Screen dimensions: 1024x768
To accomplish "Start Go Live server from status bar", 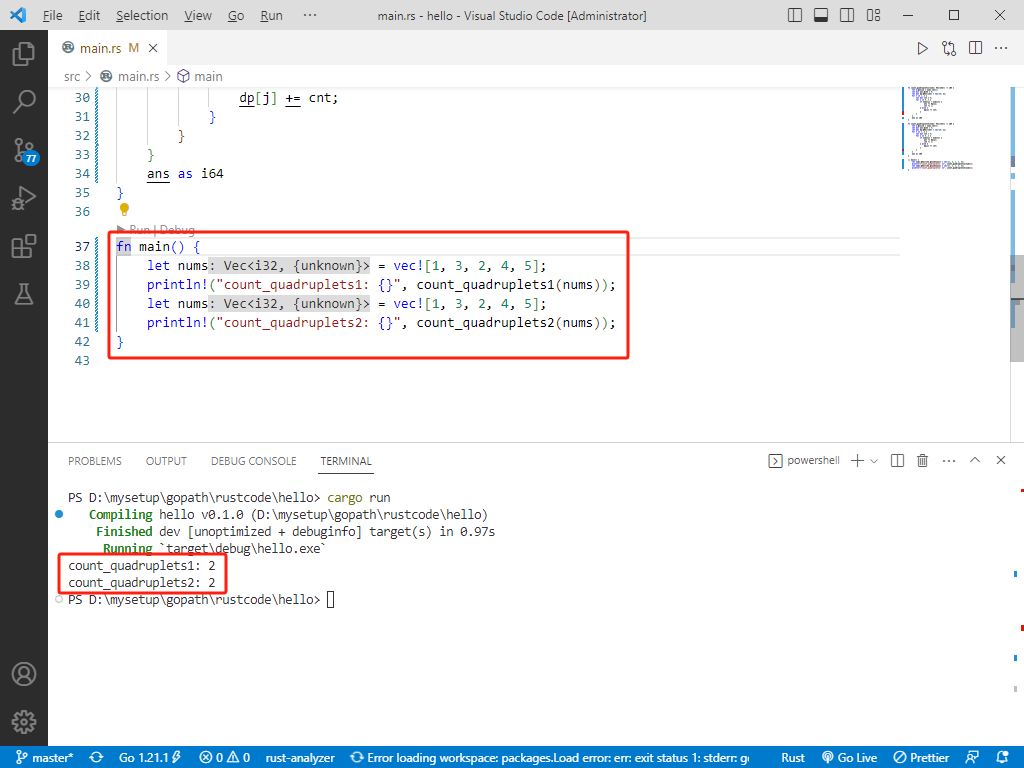I will [849, 758].
